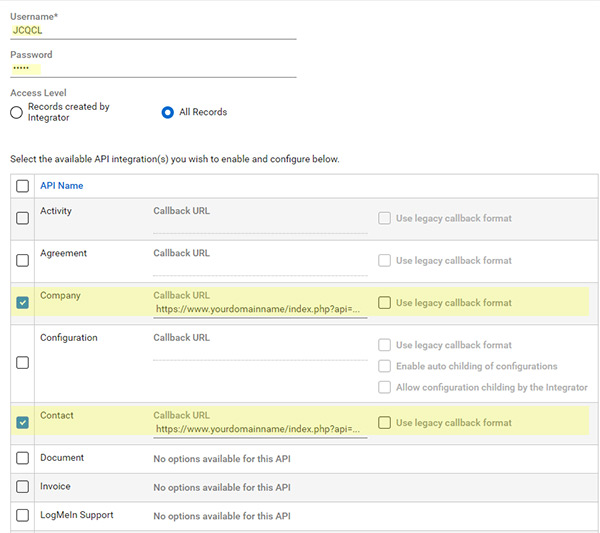Check Contact 'Use legacy callback format'

pos(384,423)
